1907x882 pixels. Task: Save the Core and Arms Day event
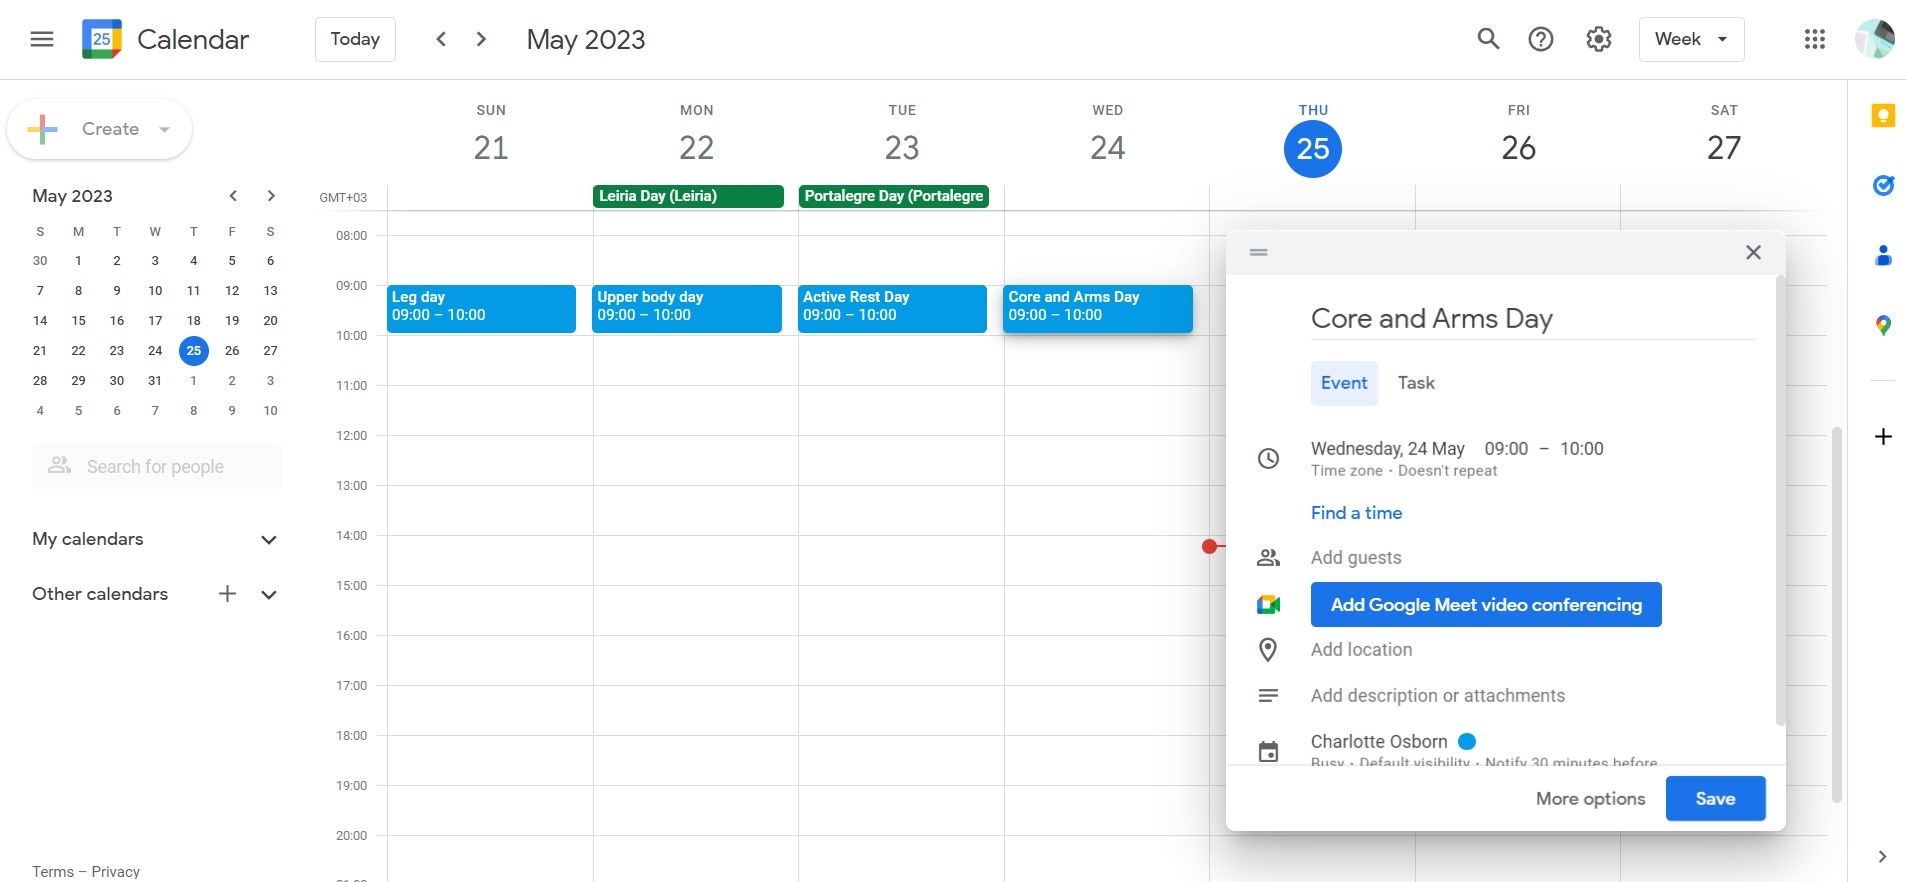point(1715,799)
